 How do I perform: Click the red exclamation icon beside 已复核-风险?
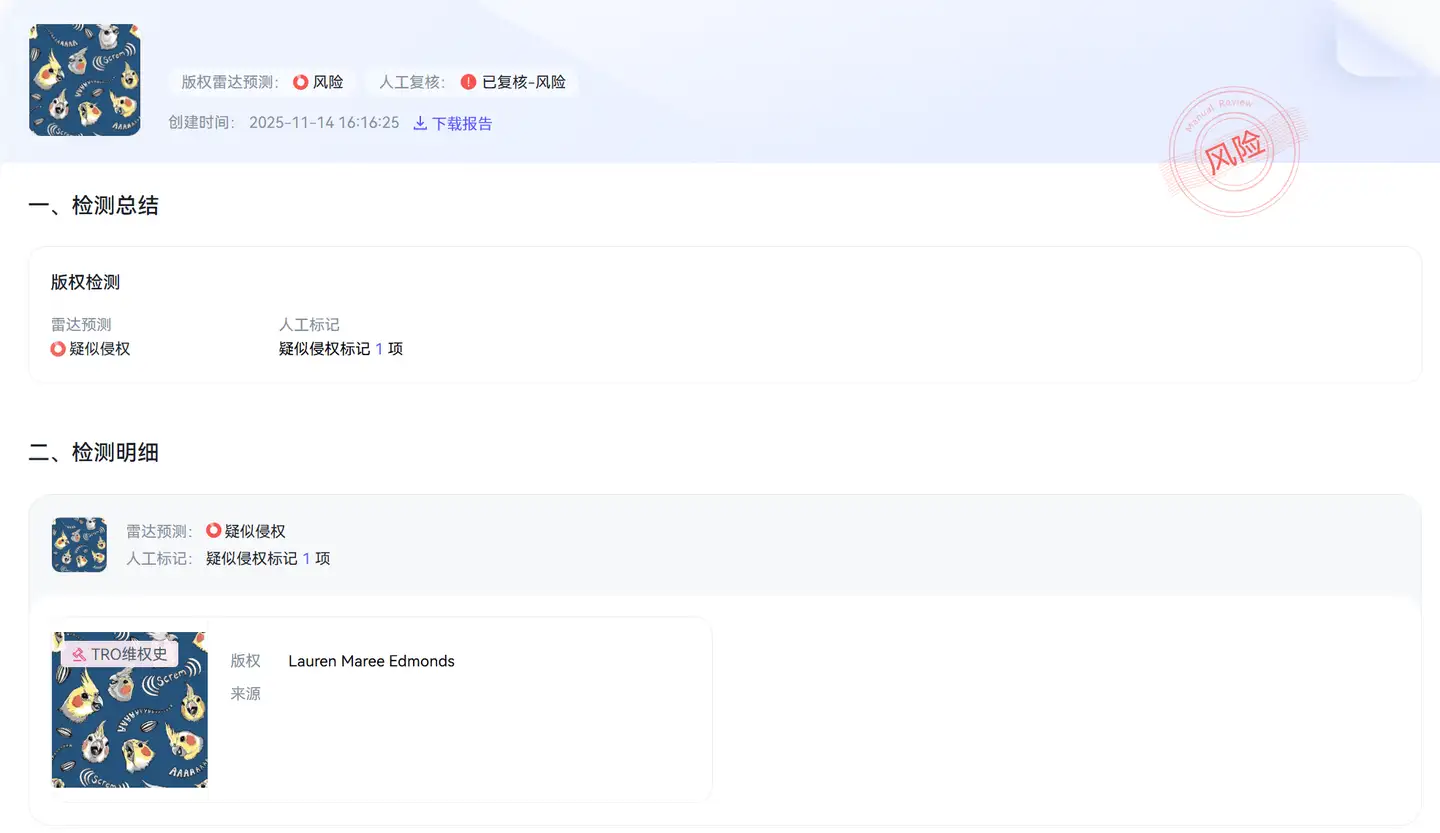pyautogui.click(x=469, y=82)
